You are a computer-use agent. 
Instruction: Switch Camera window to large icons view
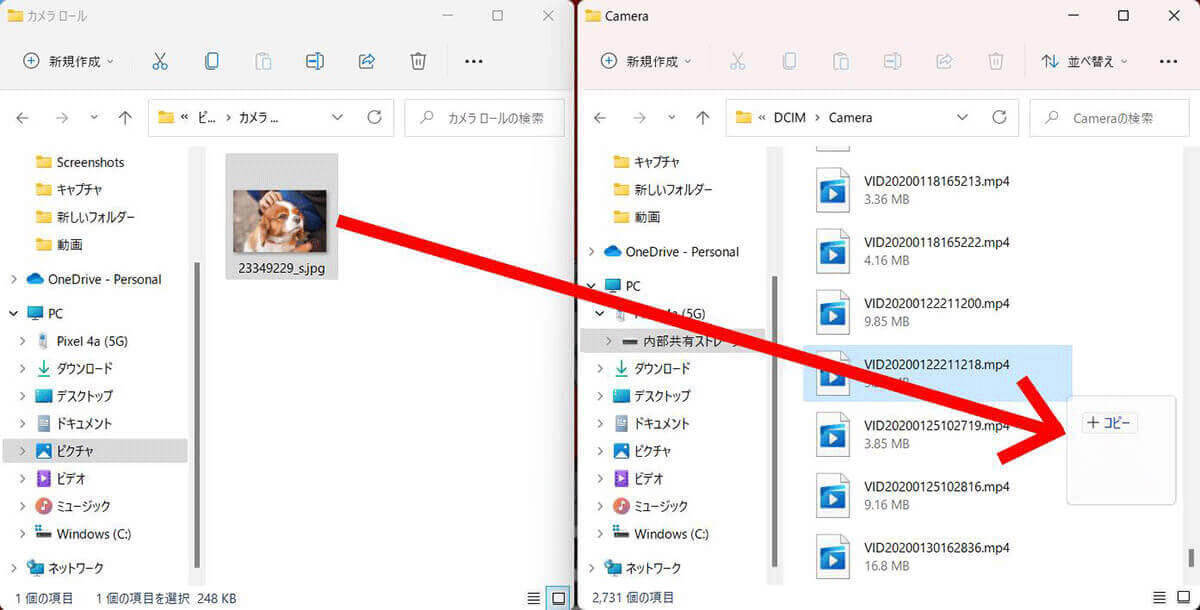tap(1184, 597)
